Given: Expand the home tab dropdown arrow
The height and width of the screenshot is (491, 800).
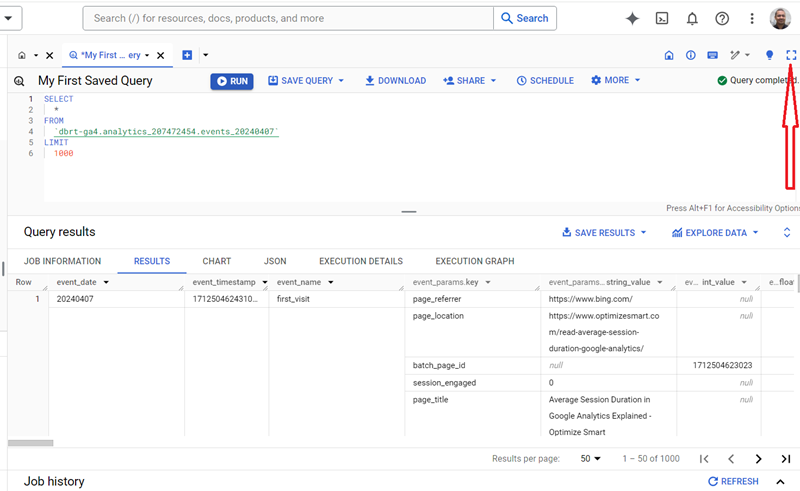Looking at the screenshot, I should (36, 55).
